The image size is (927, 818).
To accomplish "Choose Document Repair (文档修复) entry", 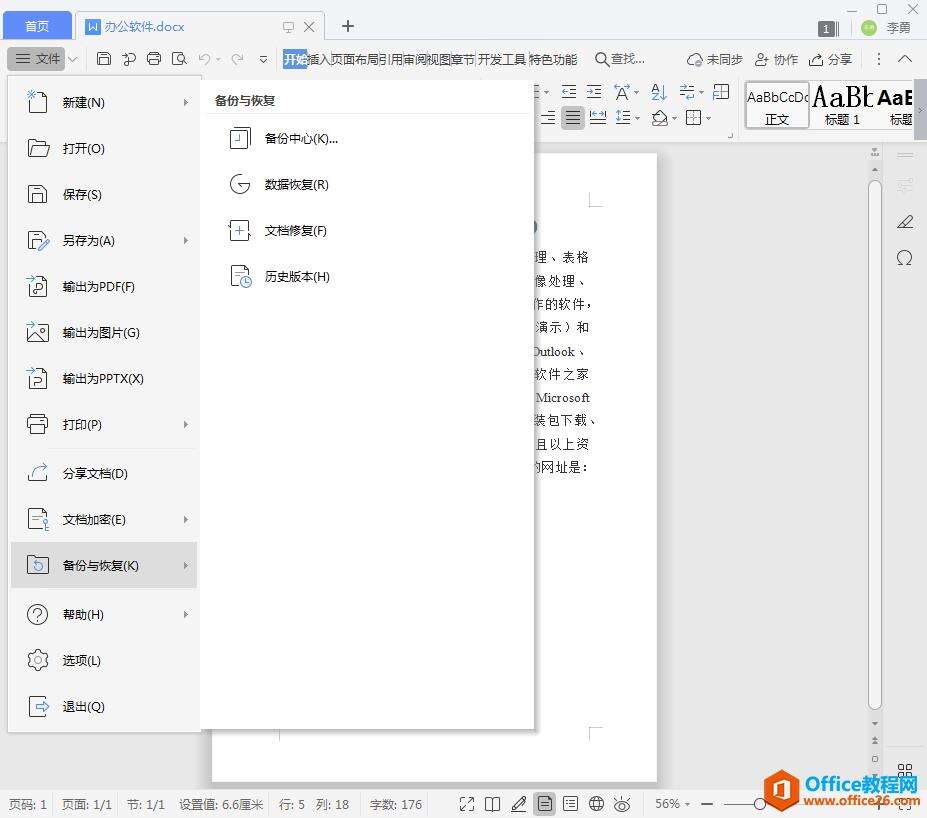I will click(x=295, y=231).
